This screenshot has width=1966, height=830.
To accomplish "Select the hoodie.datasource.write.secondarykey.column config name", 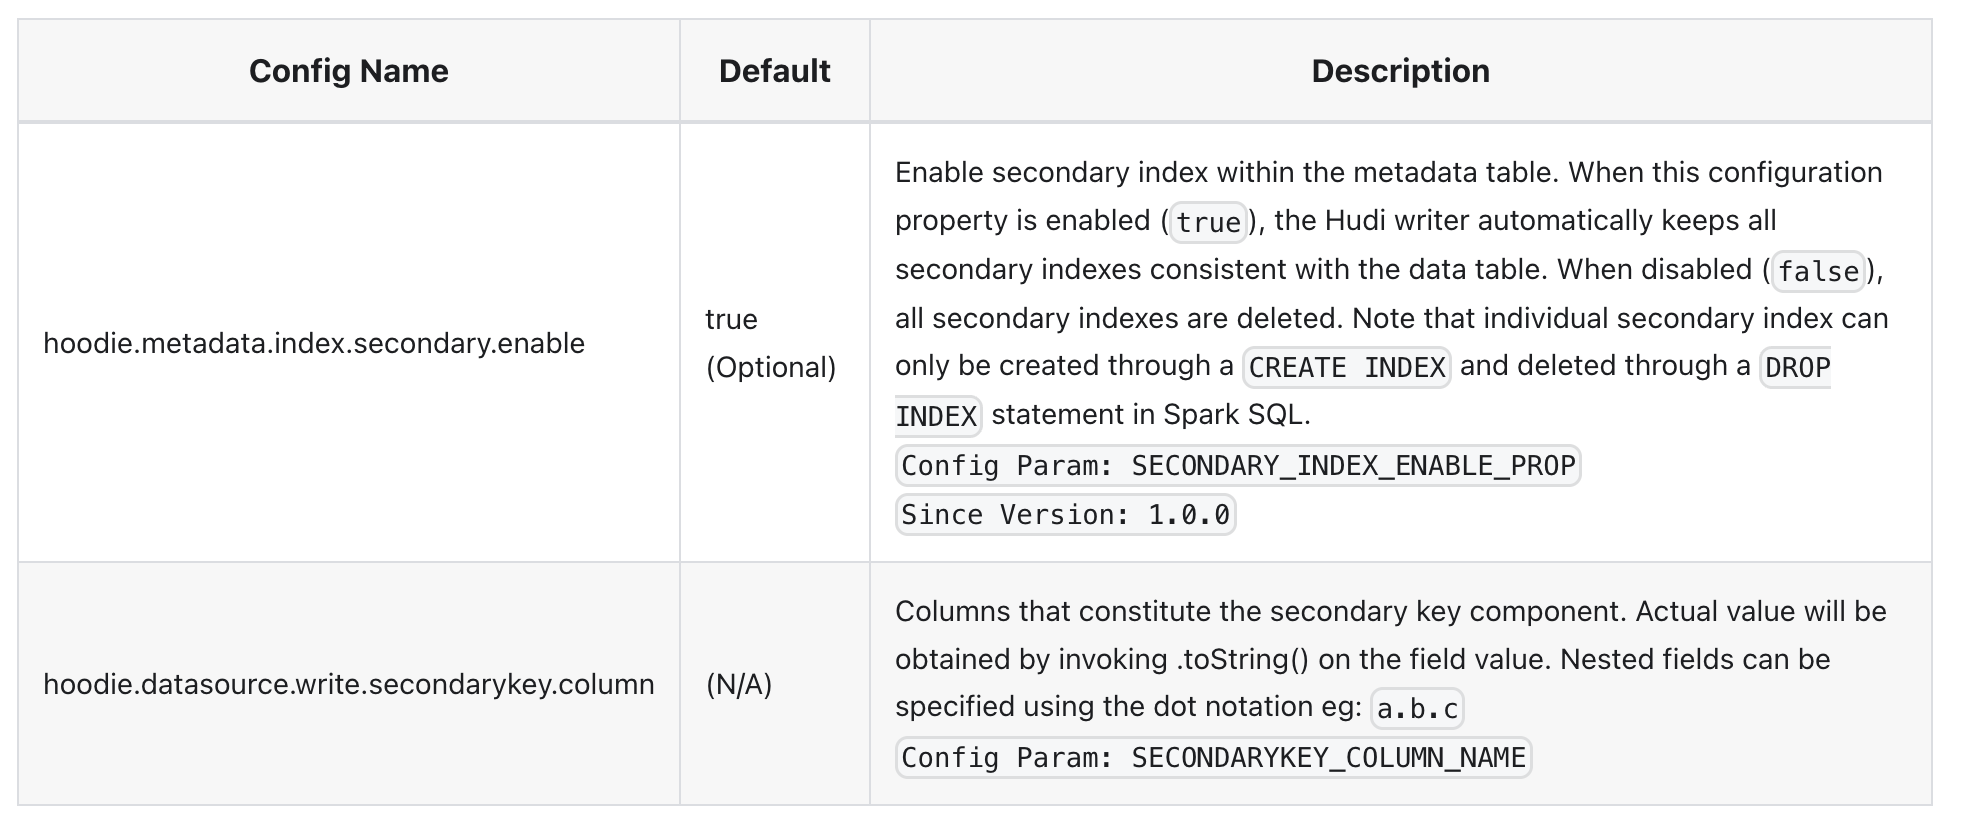I will [349, 684].
